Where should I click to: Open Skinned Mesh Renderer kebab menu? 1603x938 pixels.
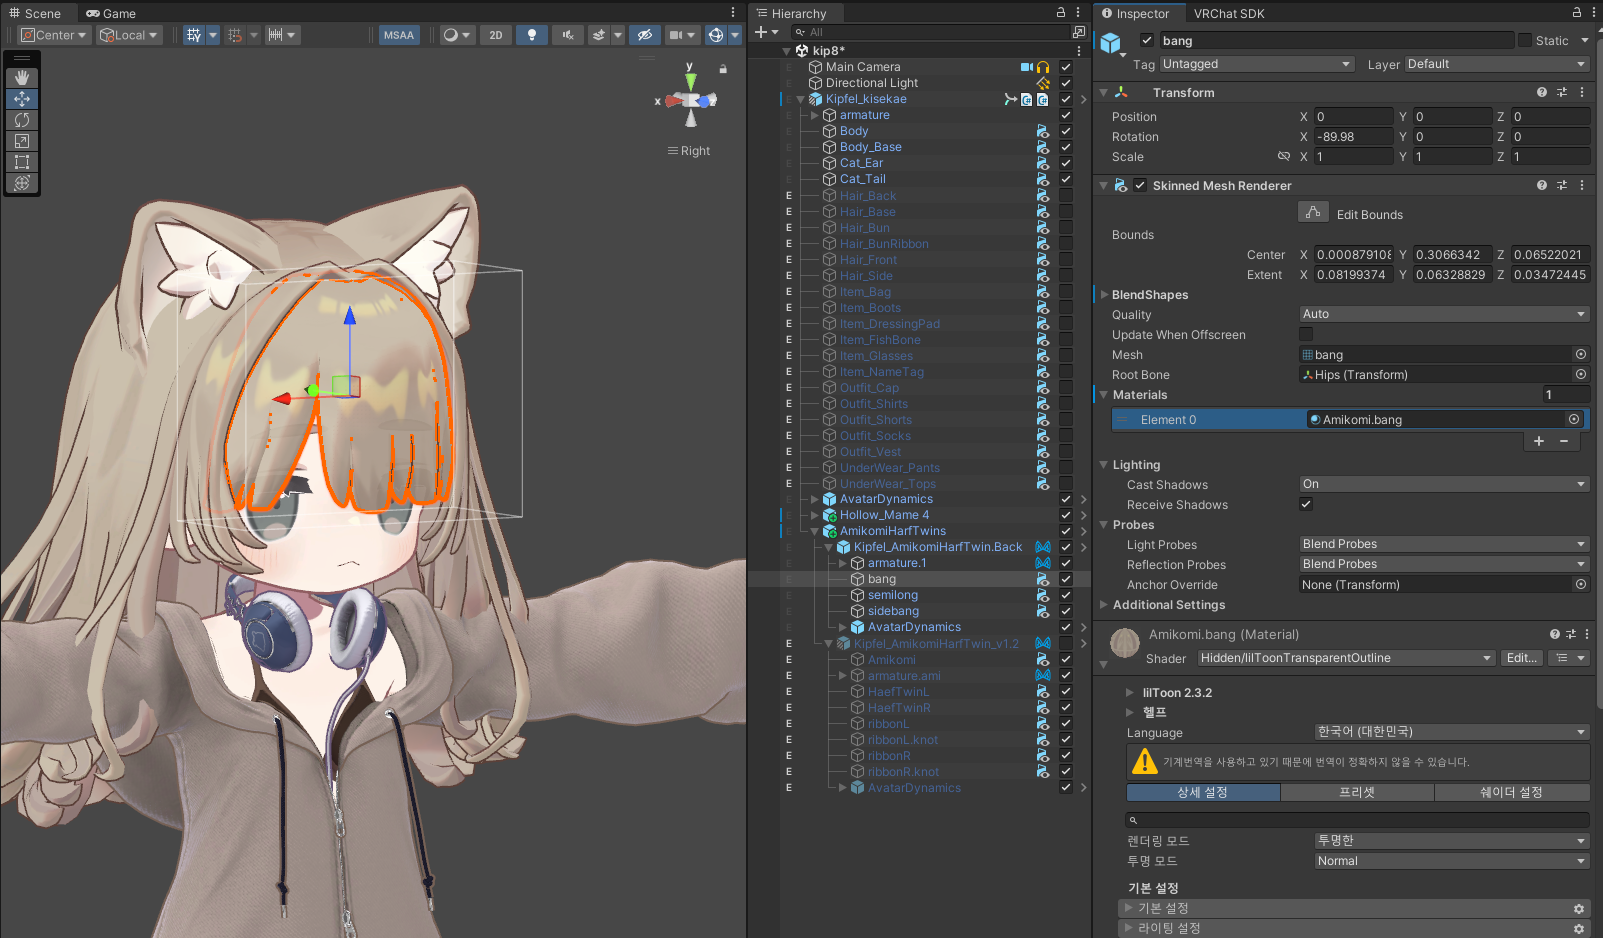pyautogui.click(x=1582, y=185)
